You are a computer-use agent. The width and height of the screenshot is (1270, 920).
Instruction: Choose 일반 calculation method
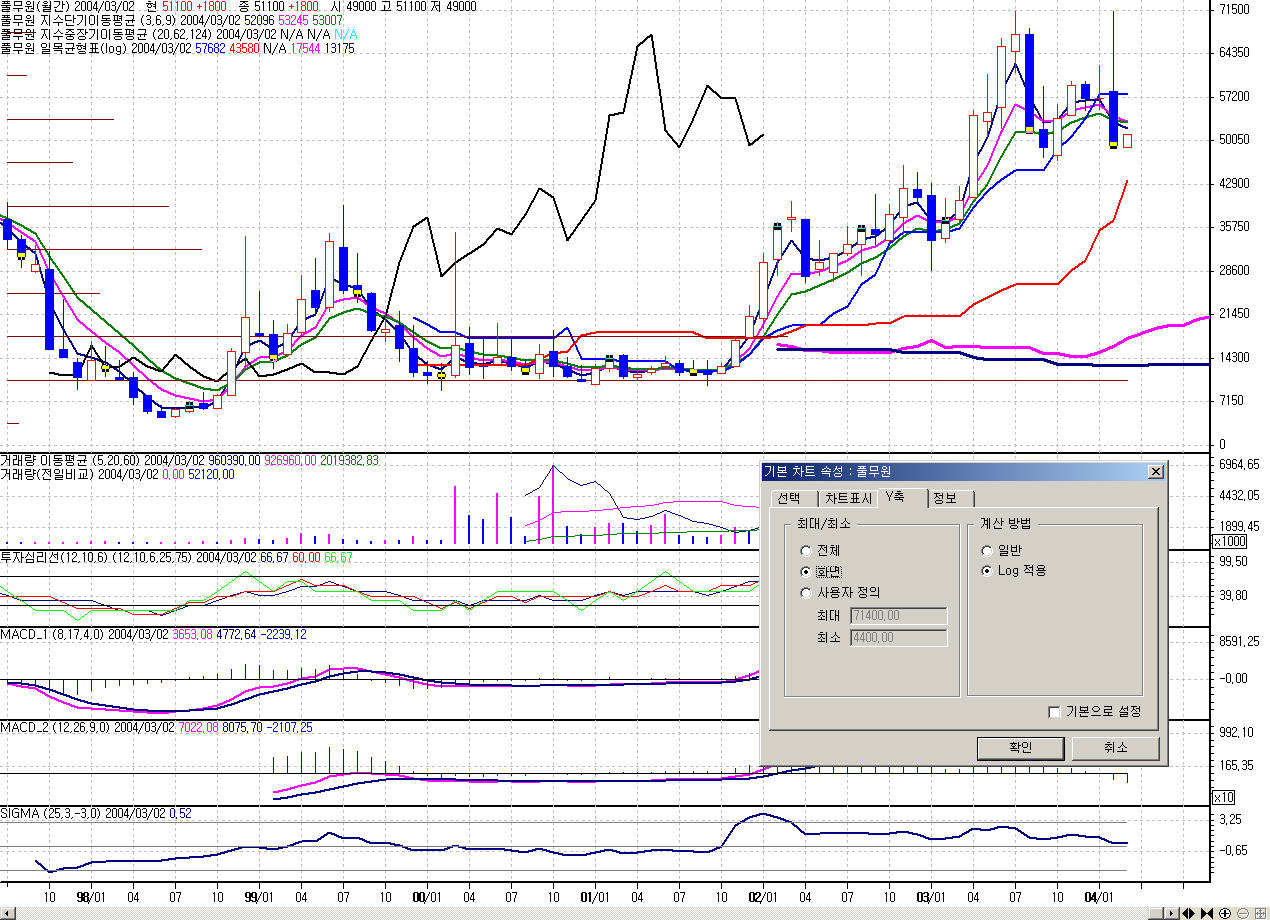[x=988, y=550]
